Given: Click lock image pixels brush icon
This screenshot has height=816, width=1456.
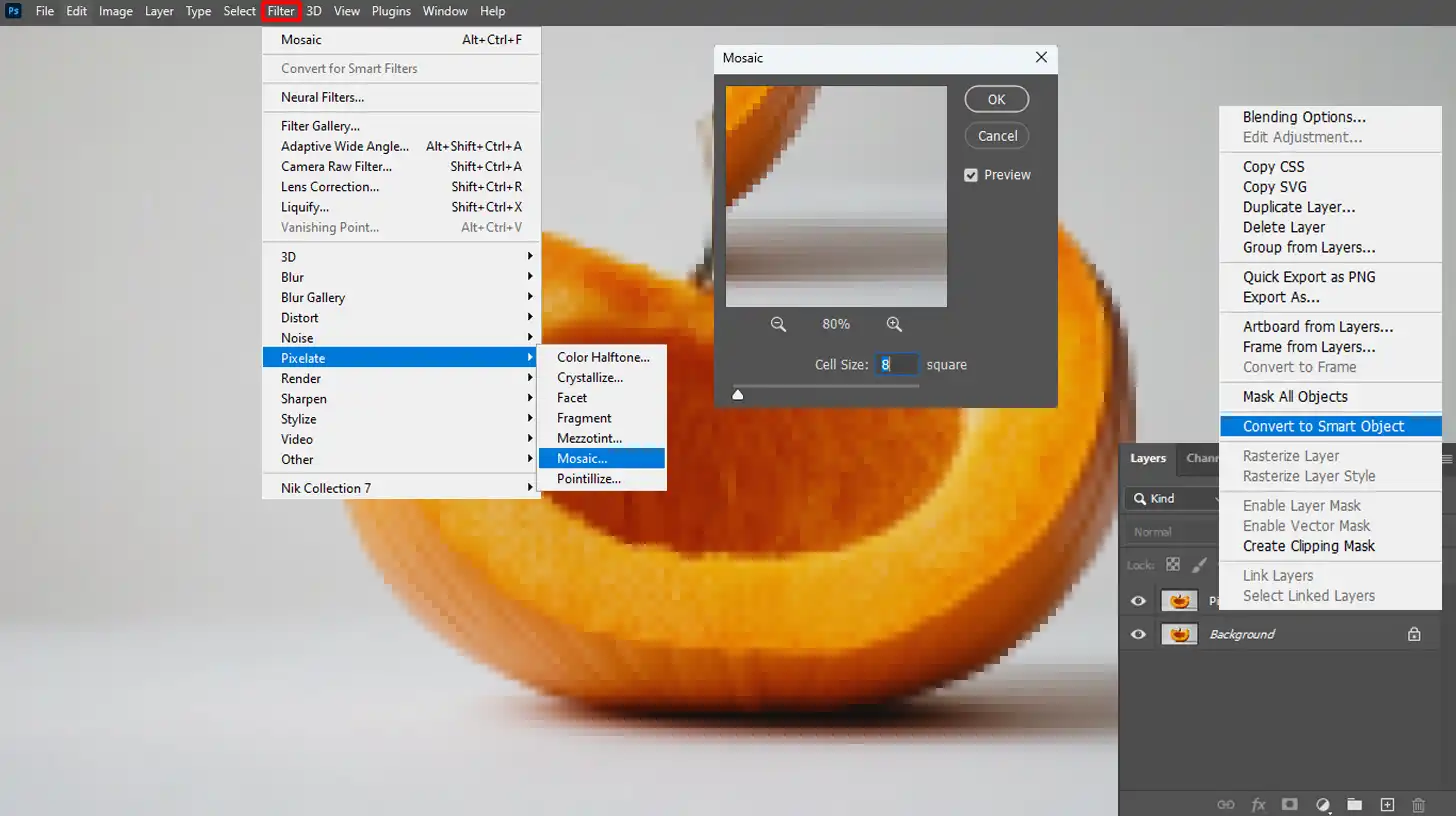Looking at the screenshot, I should 1200,564.
